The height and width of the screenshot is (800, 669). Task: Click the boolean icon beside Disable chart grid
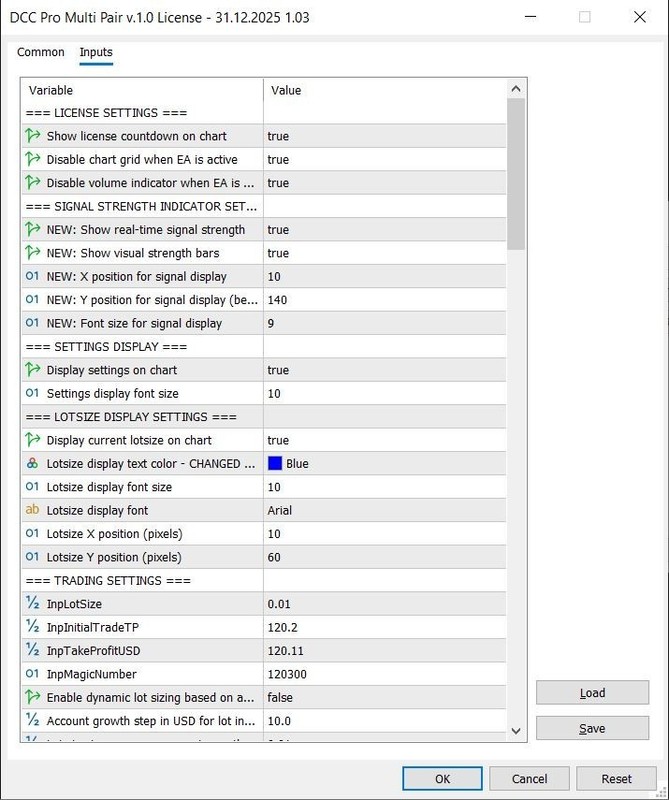point(33,159)
